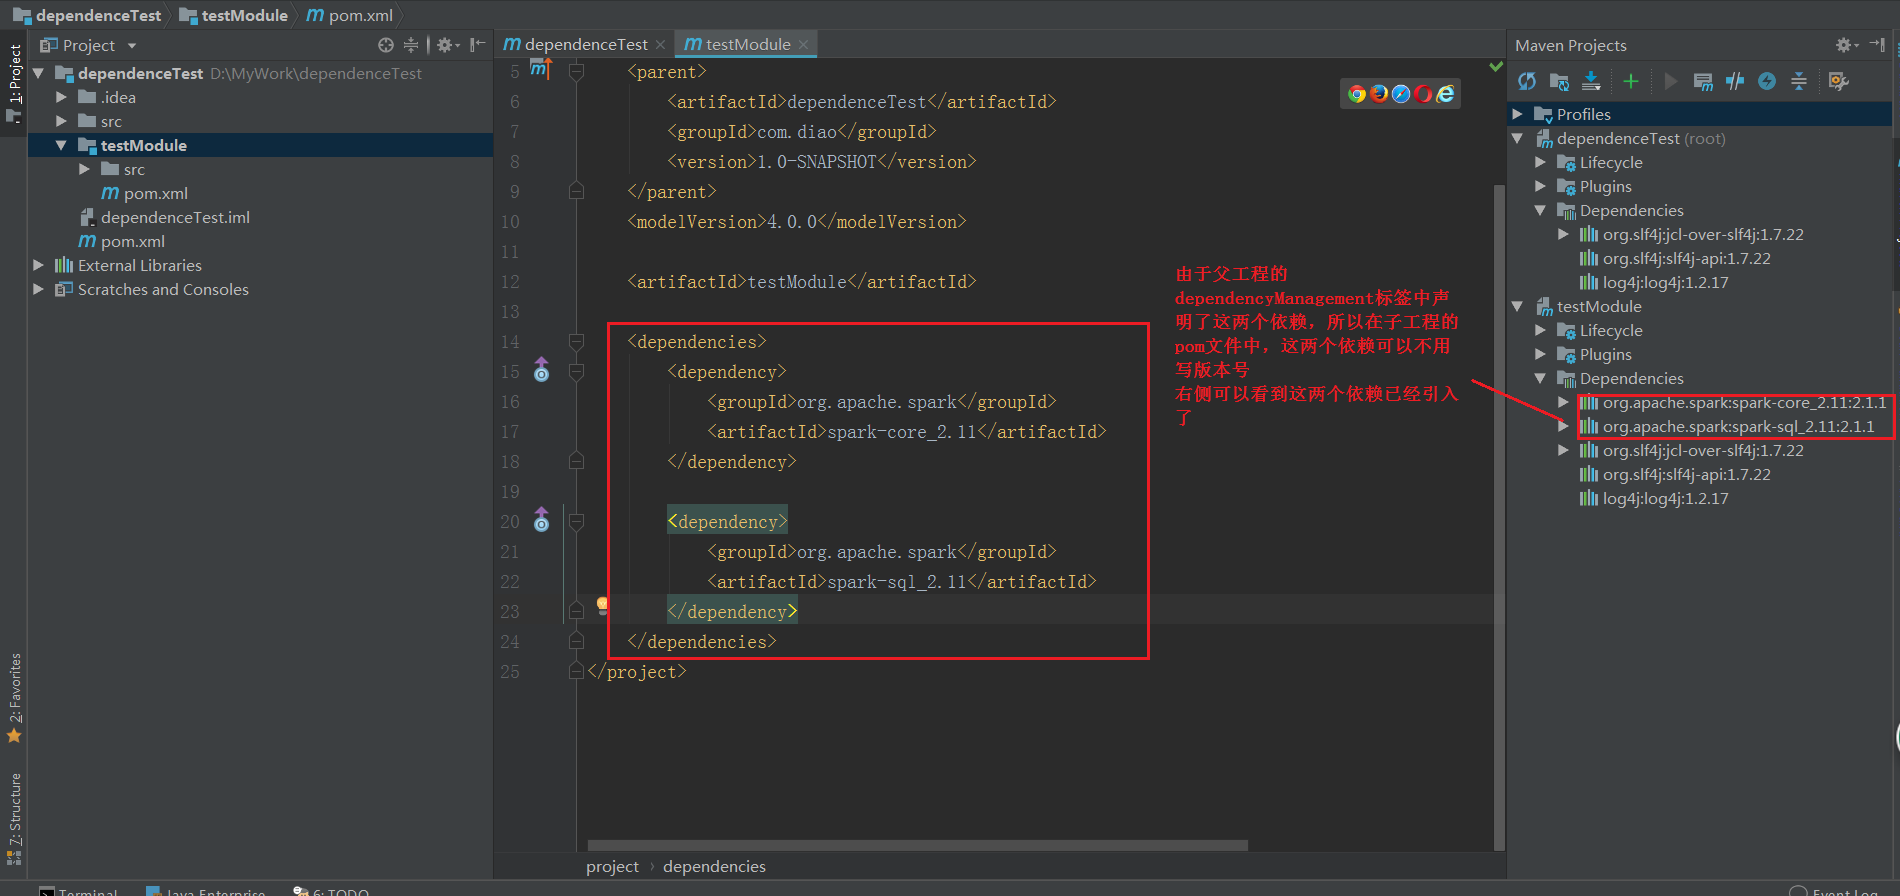Image resolution: width=1900 pixels, height=896 pixels.
Task: Toggle skip tests mode lightning icon
Action: point(1767,81)
